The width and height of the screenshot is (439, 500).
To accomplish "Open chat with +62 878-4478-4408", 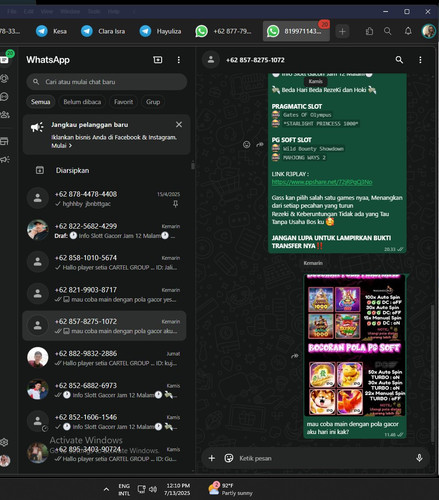I will 104,199.
